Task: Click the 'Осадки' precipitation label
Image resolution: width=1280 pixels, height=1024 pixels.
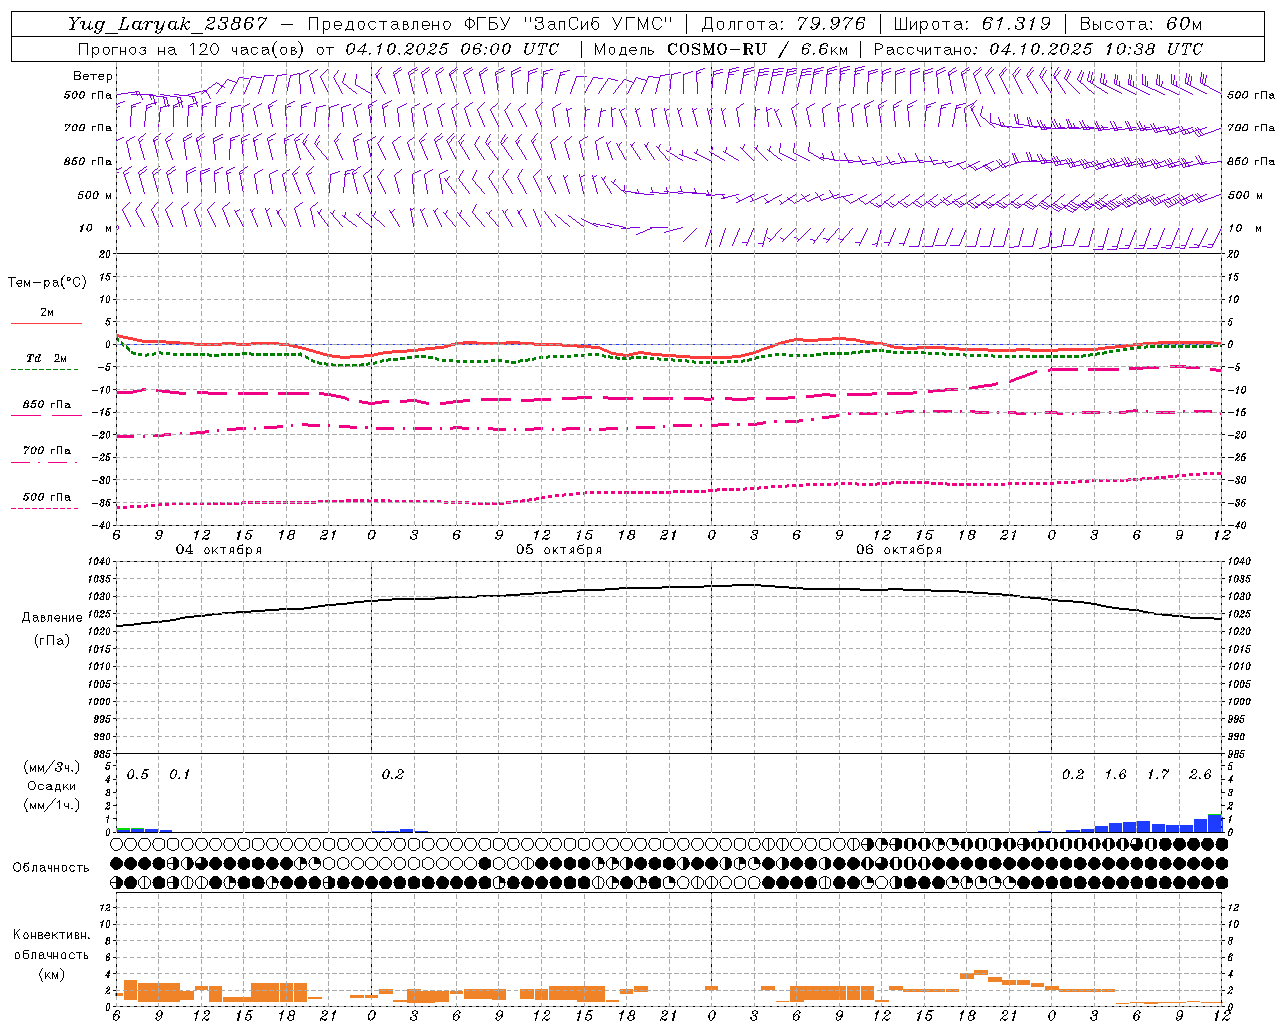Action: tap(51, 786)
